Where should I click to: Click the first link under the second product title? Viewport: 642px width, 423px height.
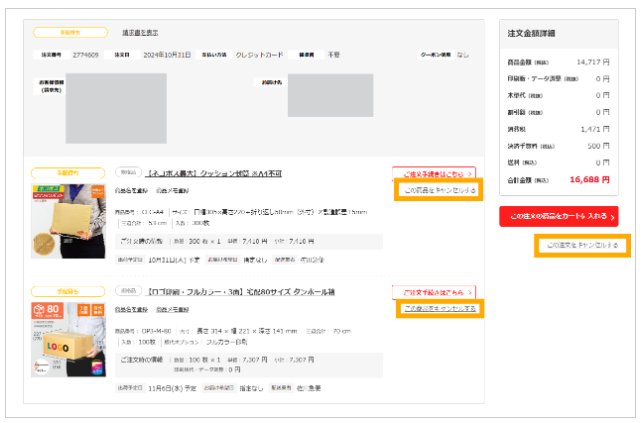pos(132,310)
